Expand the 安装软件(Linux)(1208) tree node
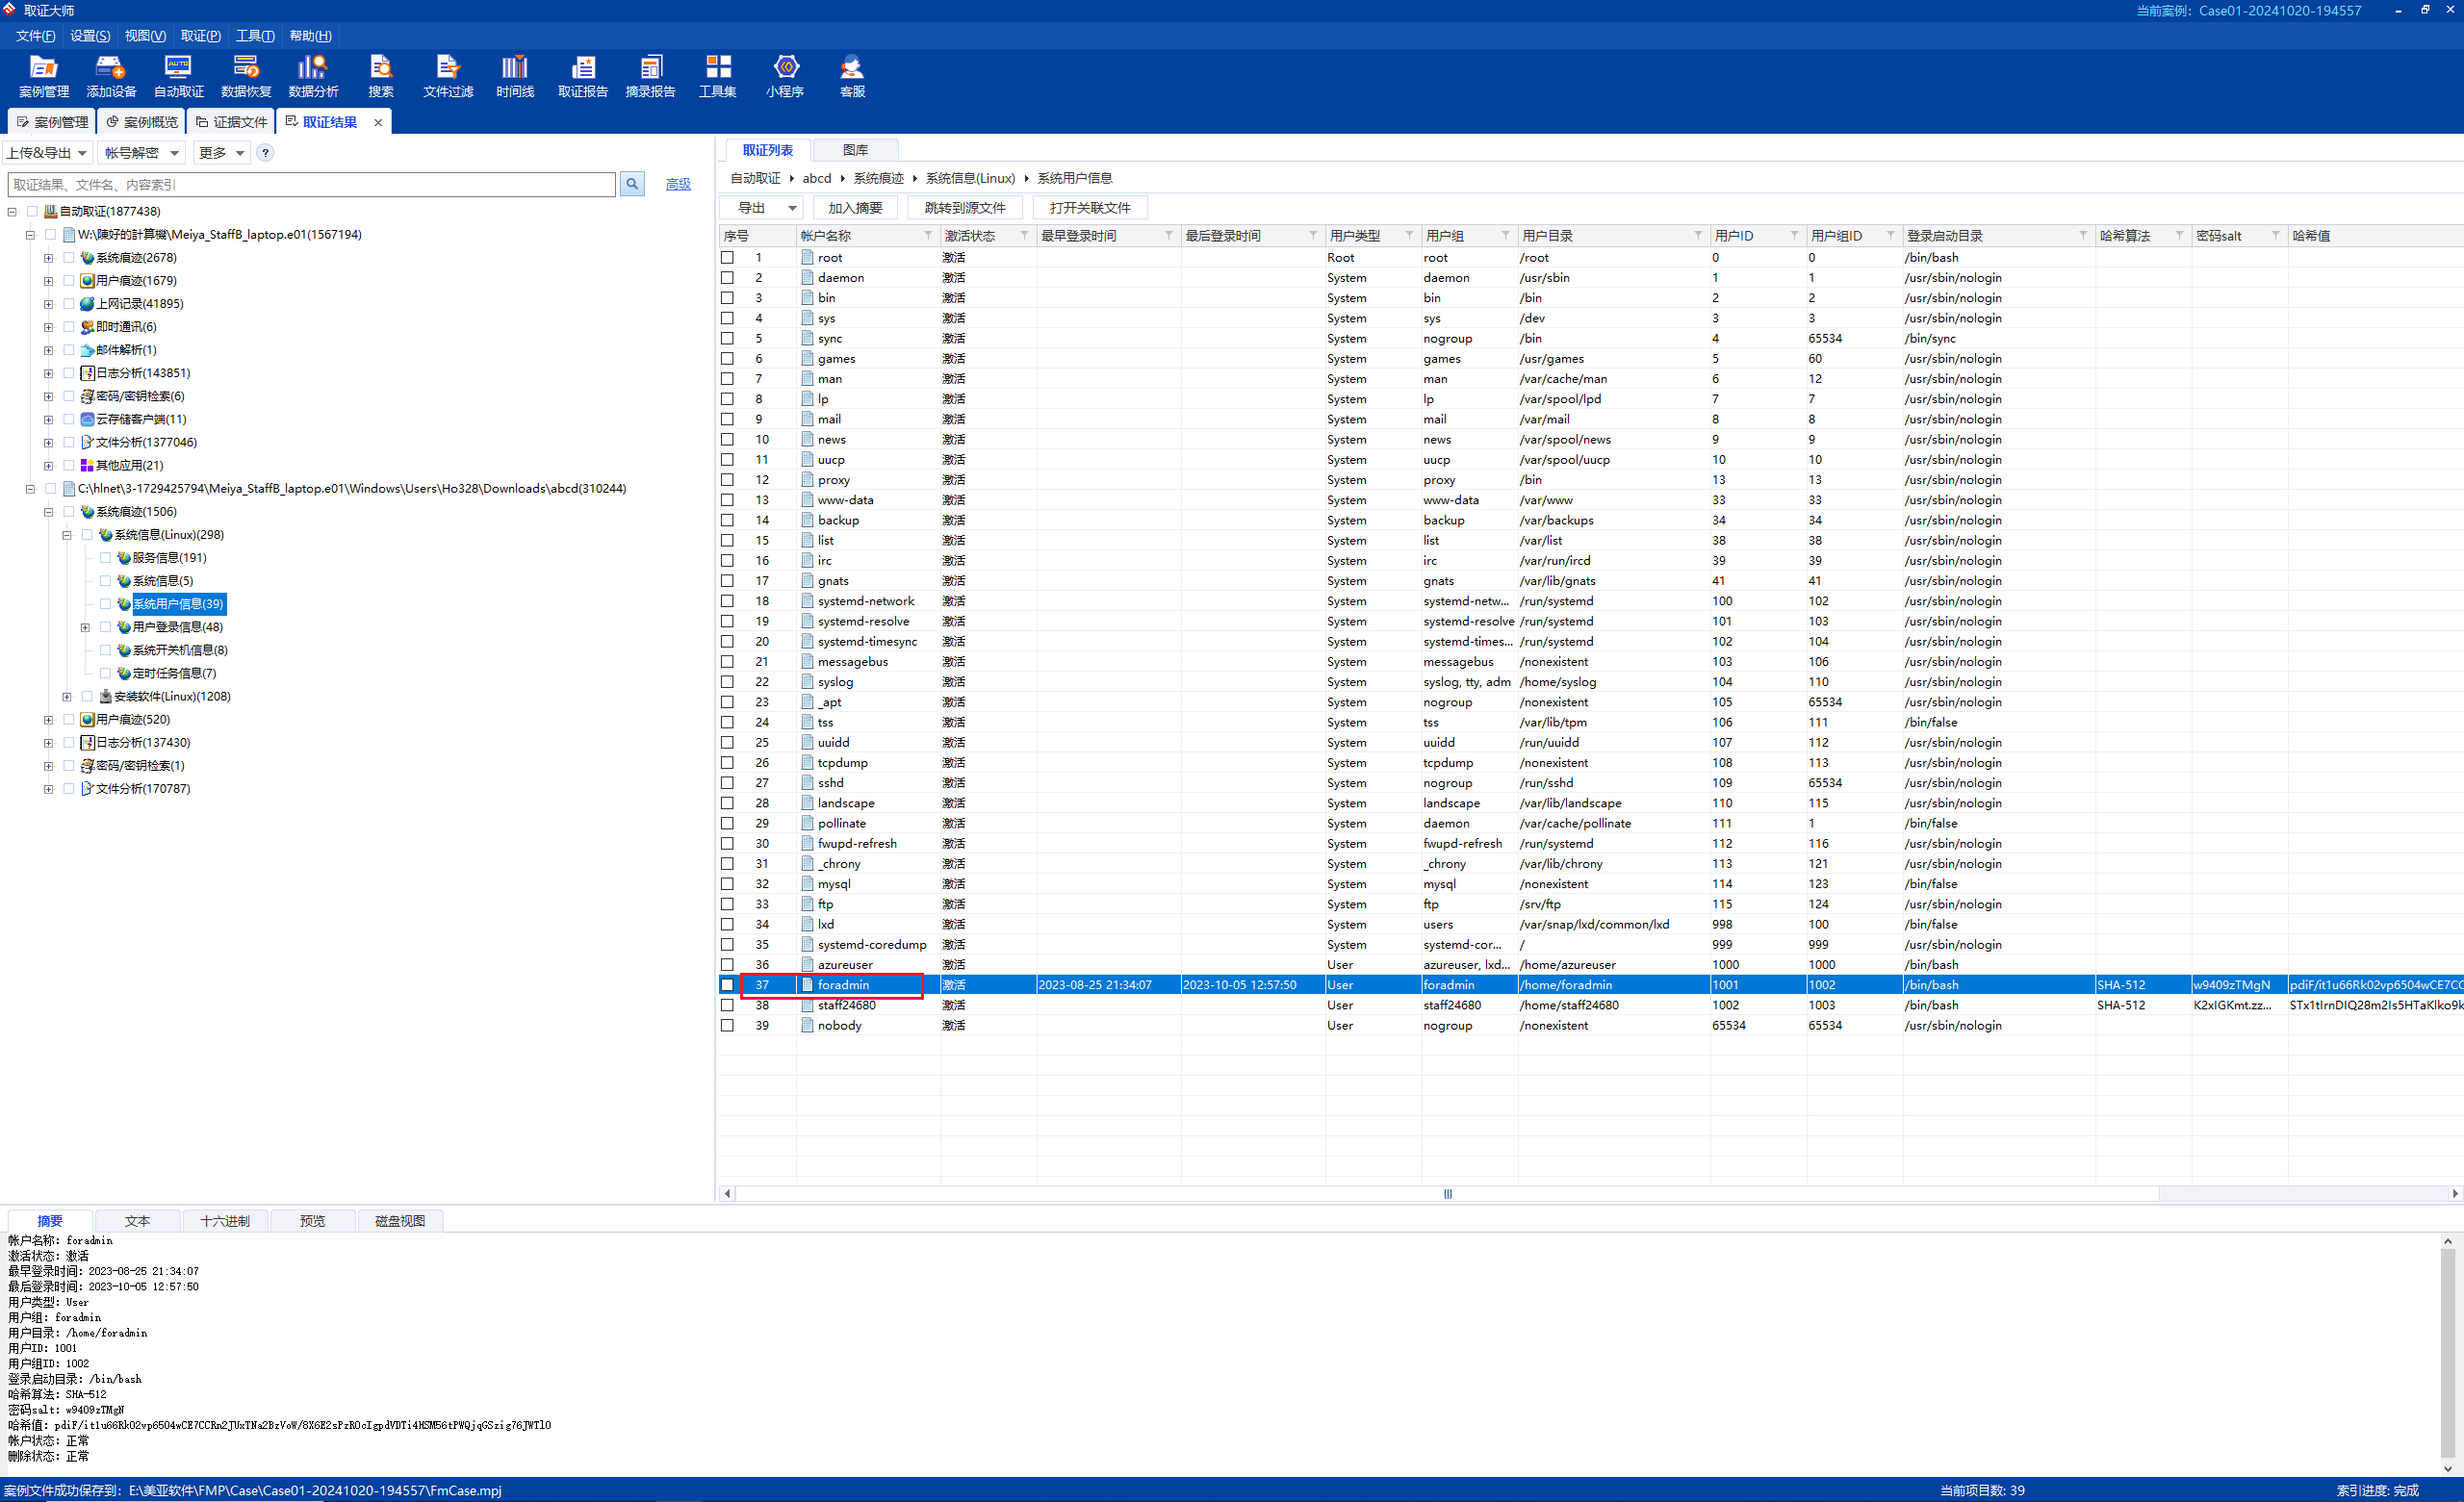2464x1502 pixels. pyautogui.click(x=67, y=696)
